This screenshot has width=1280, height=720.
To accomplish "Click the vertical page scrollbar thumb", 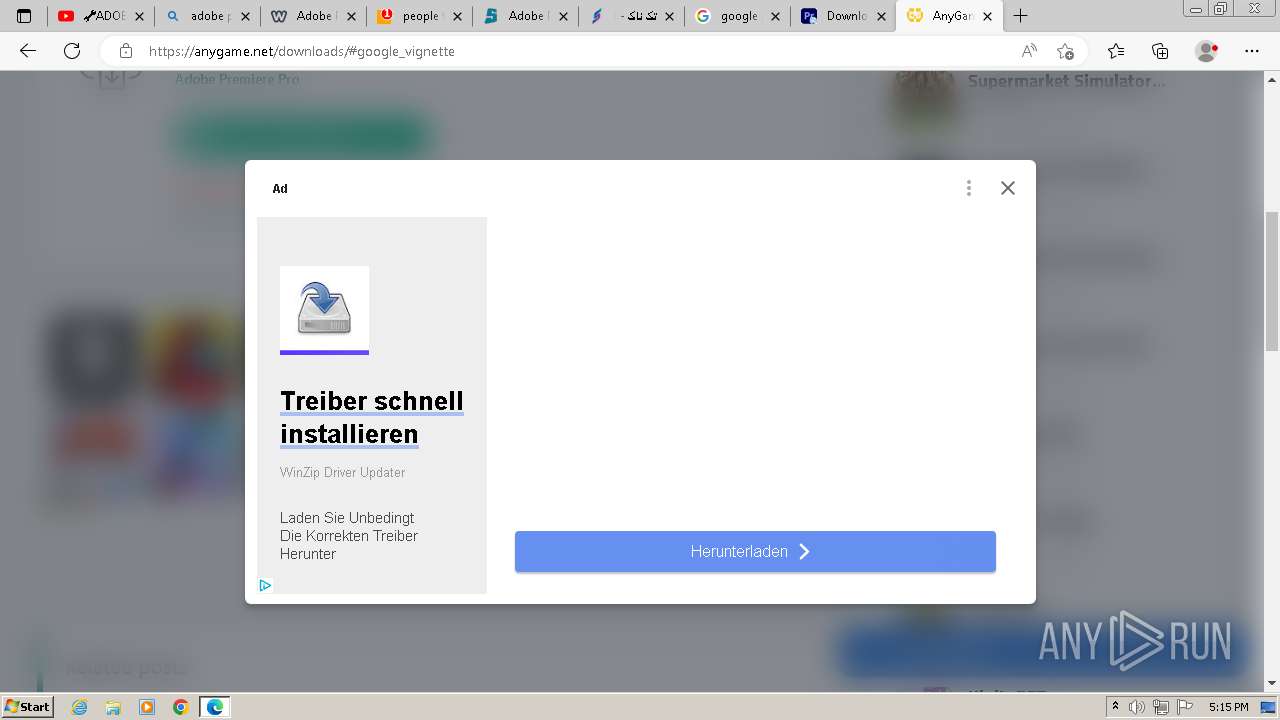I will (1272, 281).
